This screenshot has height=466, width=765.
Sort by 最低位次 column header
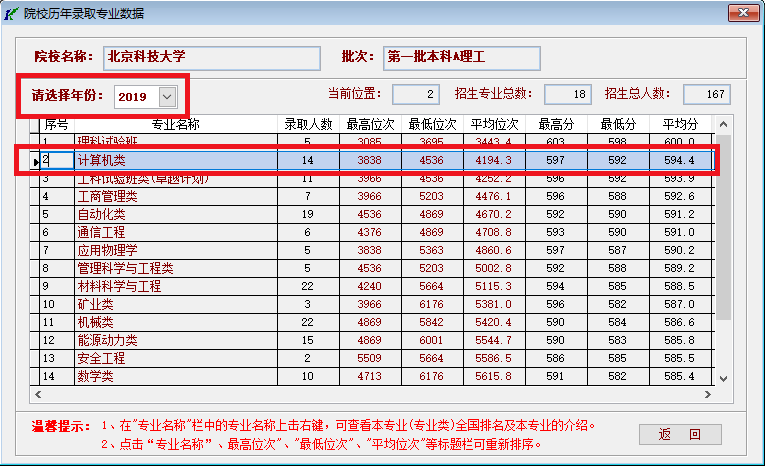[432, 125]
